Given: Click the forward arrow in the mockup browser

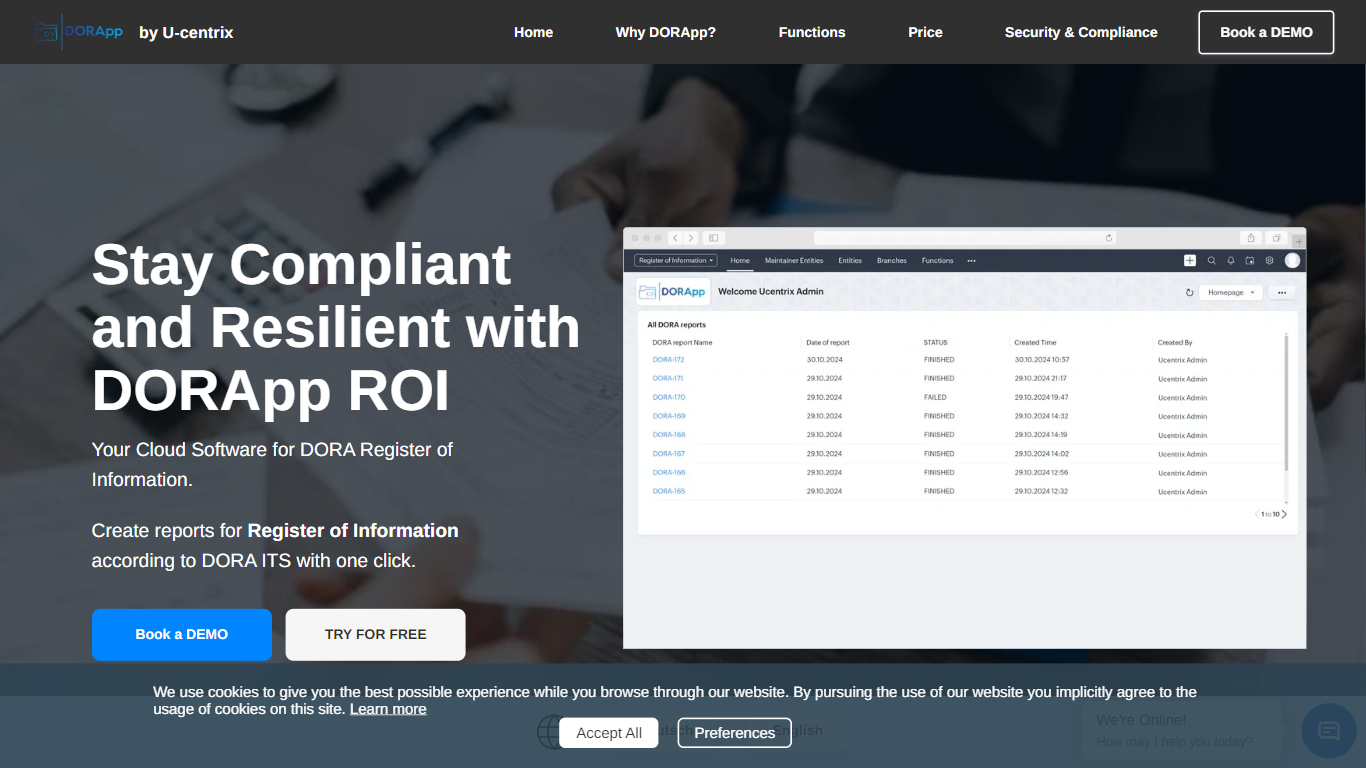Looking at the screenshot, I should point(691,238).
